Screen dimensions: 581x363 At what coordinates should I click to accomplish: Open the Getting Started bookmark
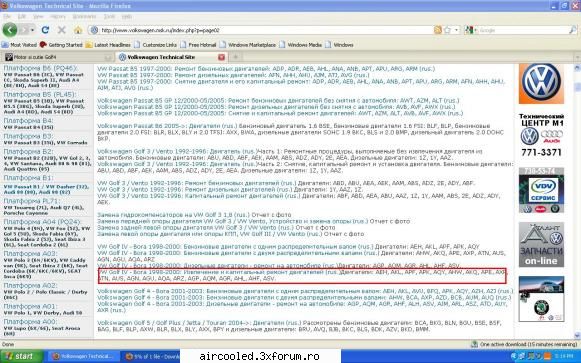tap(61, 45)
